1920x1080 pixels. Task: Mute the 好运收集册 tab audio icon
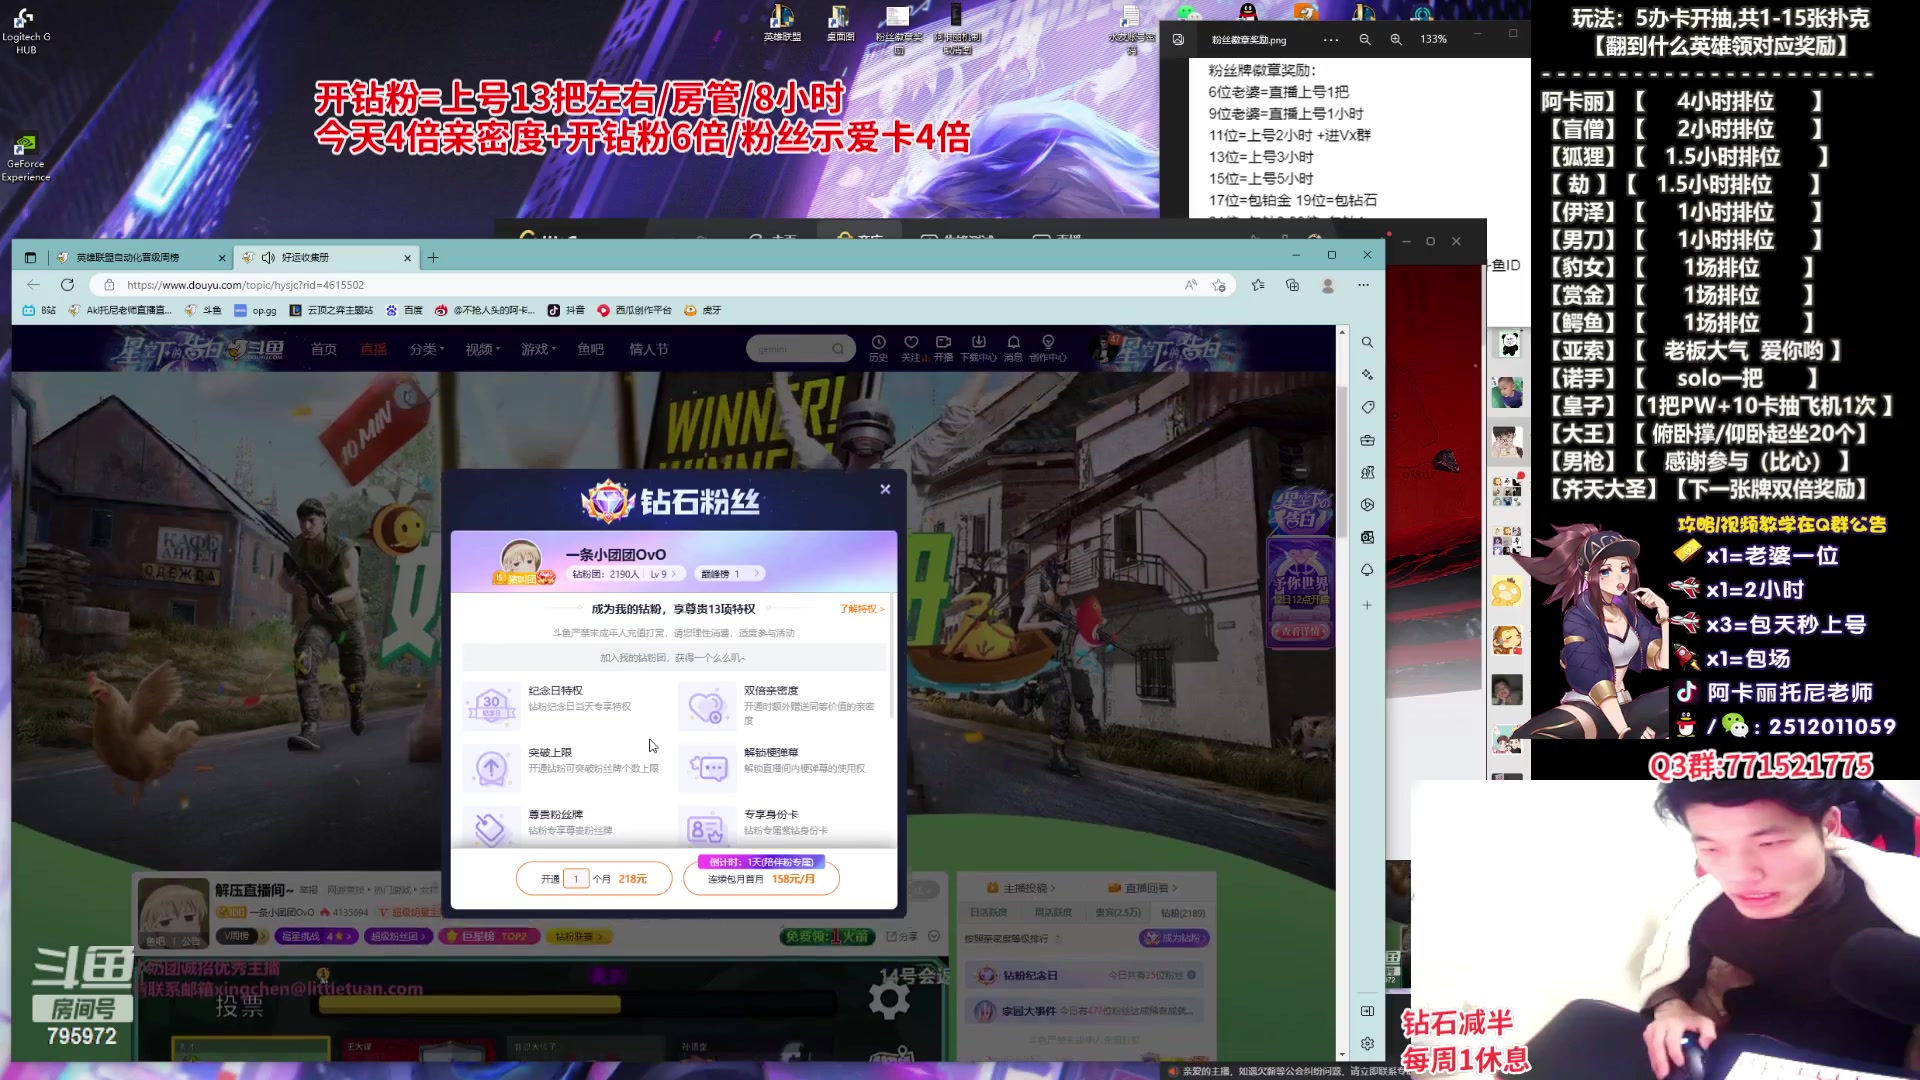pos(268,258)
